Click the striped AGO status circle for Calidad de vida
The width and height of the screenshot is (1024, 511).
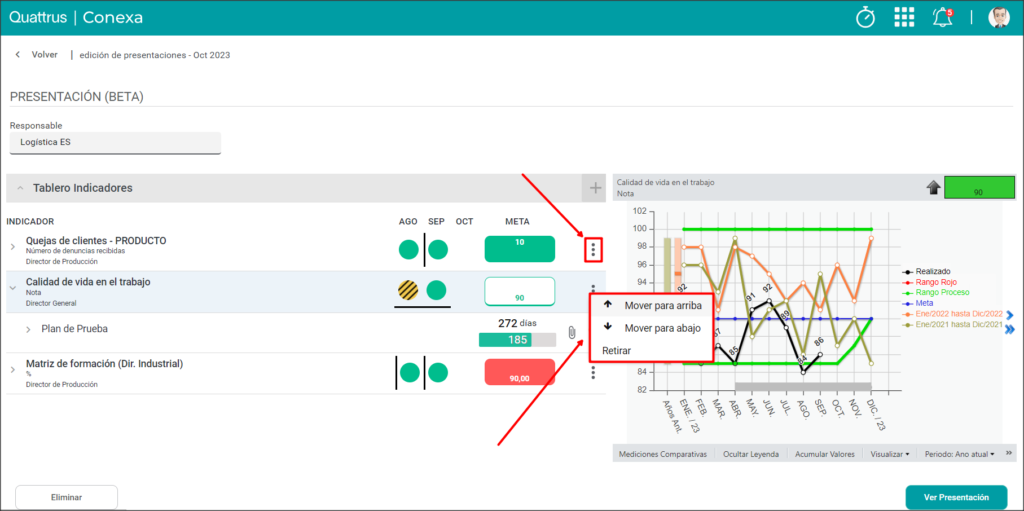(x=408, y=290)
